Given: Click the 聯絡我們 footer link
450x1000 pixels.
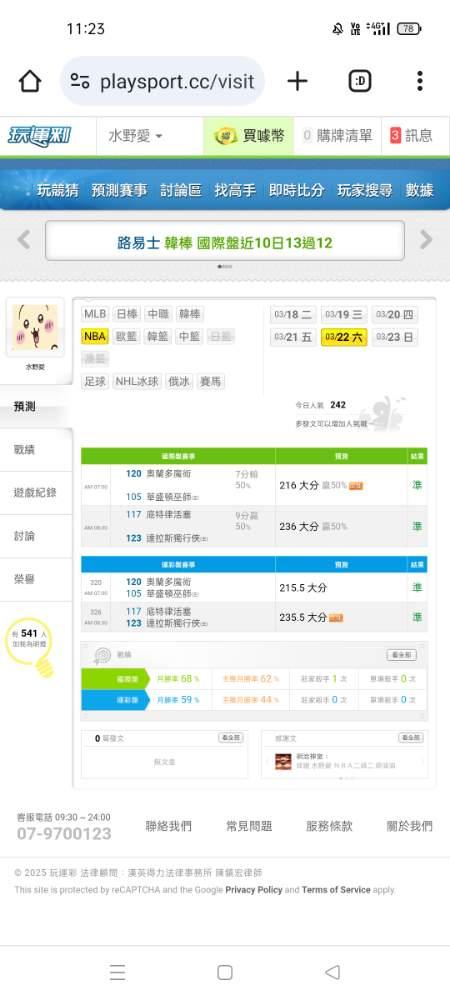Looking at the screenshot, I should pos(168,826).
